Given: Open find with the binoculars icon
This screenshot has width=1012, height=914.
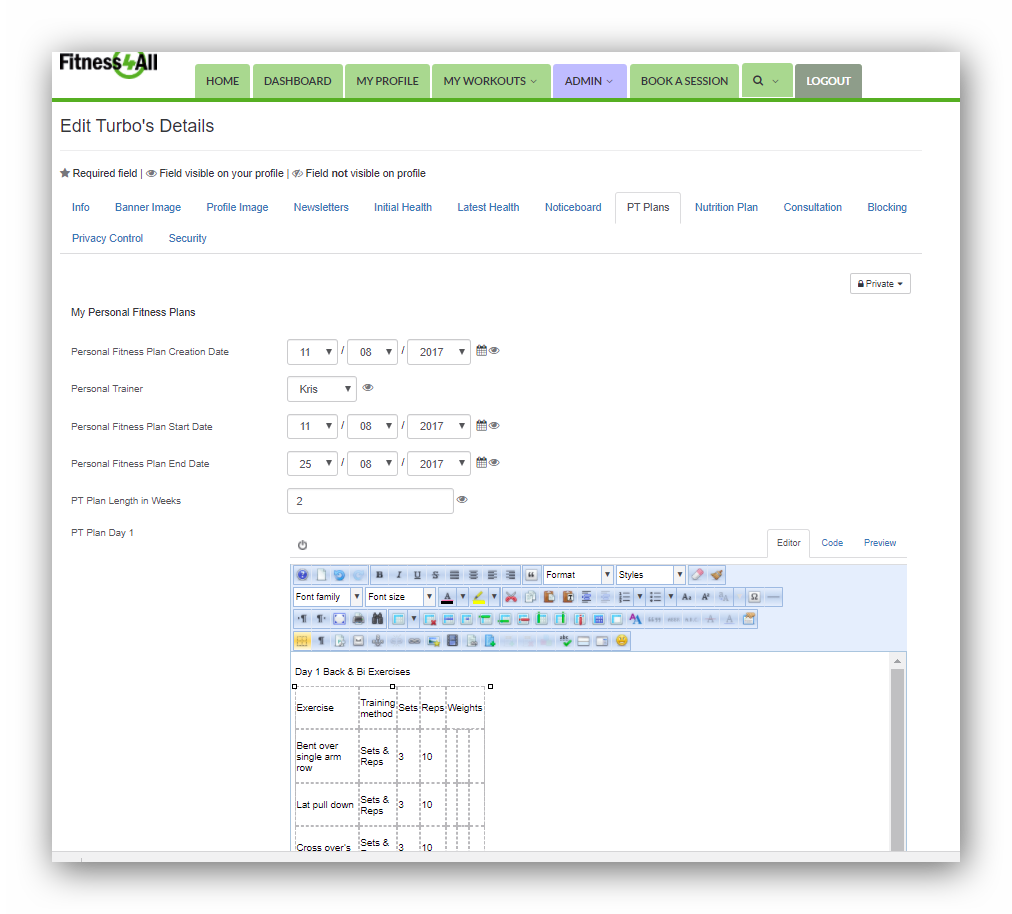Looking at the screenshot, I should (378, 619).
